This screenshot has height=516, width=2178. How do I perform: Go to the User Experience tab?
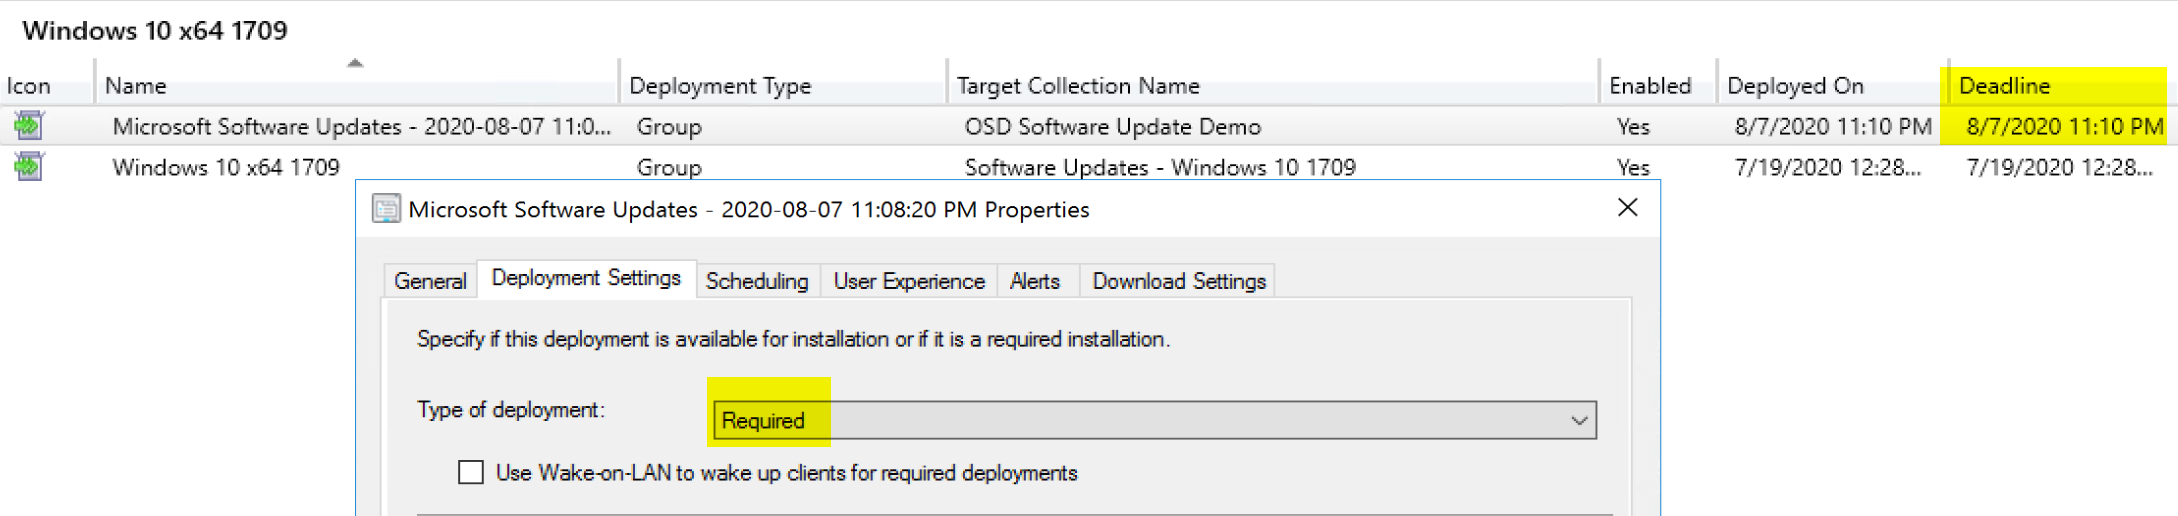pyautogui.click(x=909, y=281)
